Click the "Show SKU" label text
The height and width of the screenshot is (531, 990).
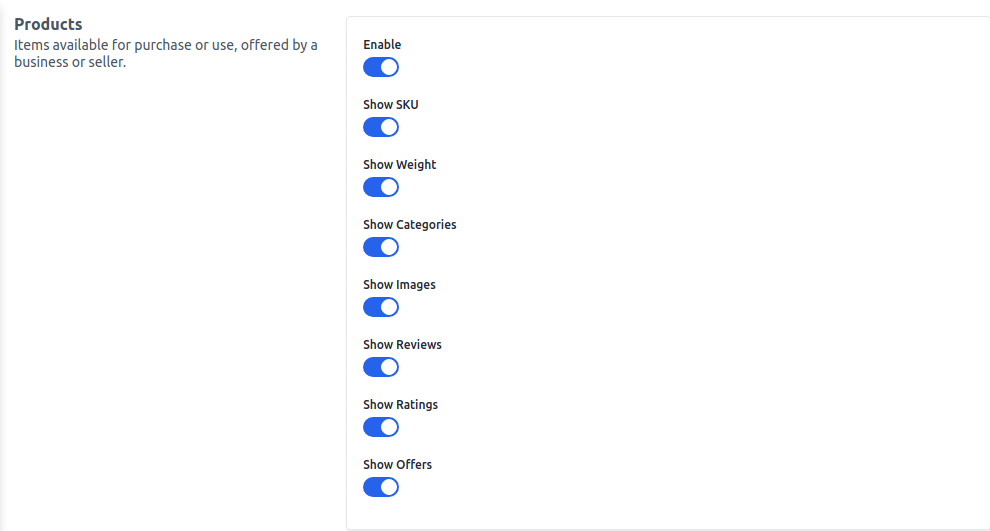(x=391, y=105)
